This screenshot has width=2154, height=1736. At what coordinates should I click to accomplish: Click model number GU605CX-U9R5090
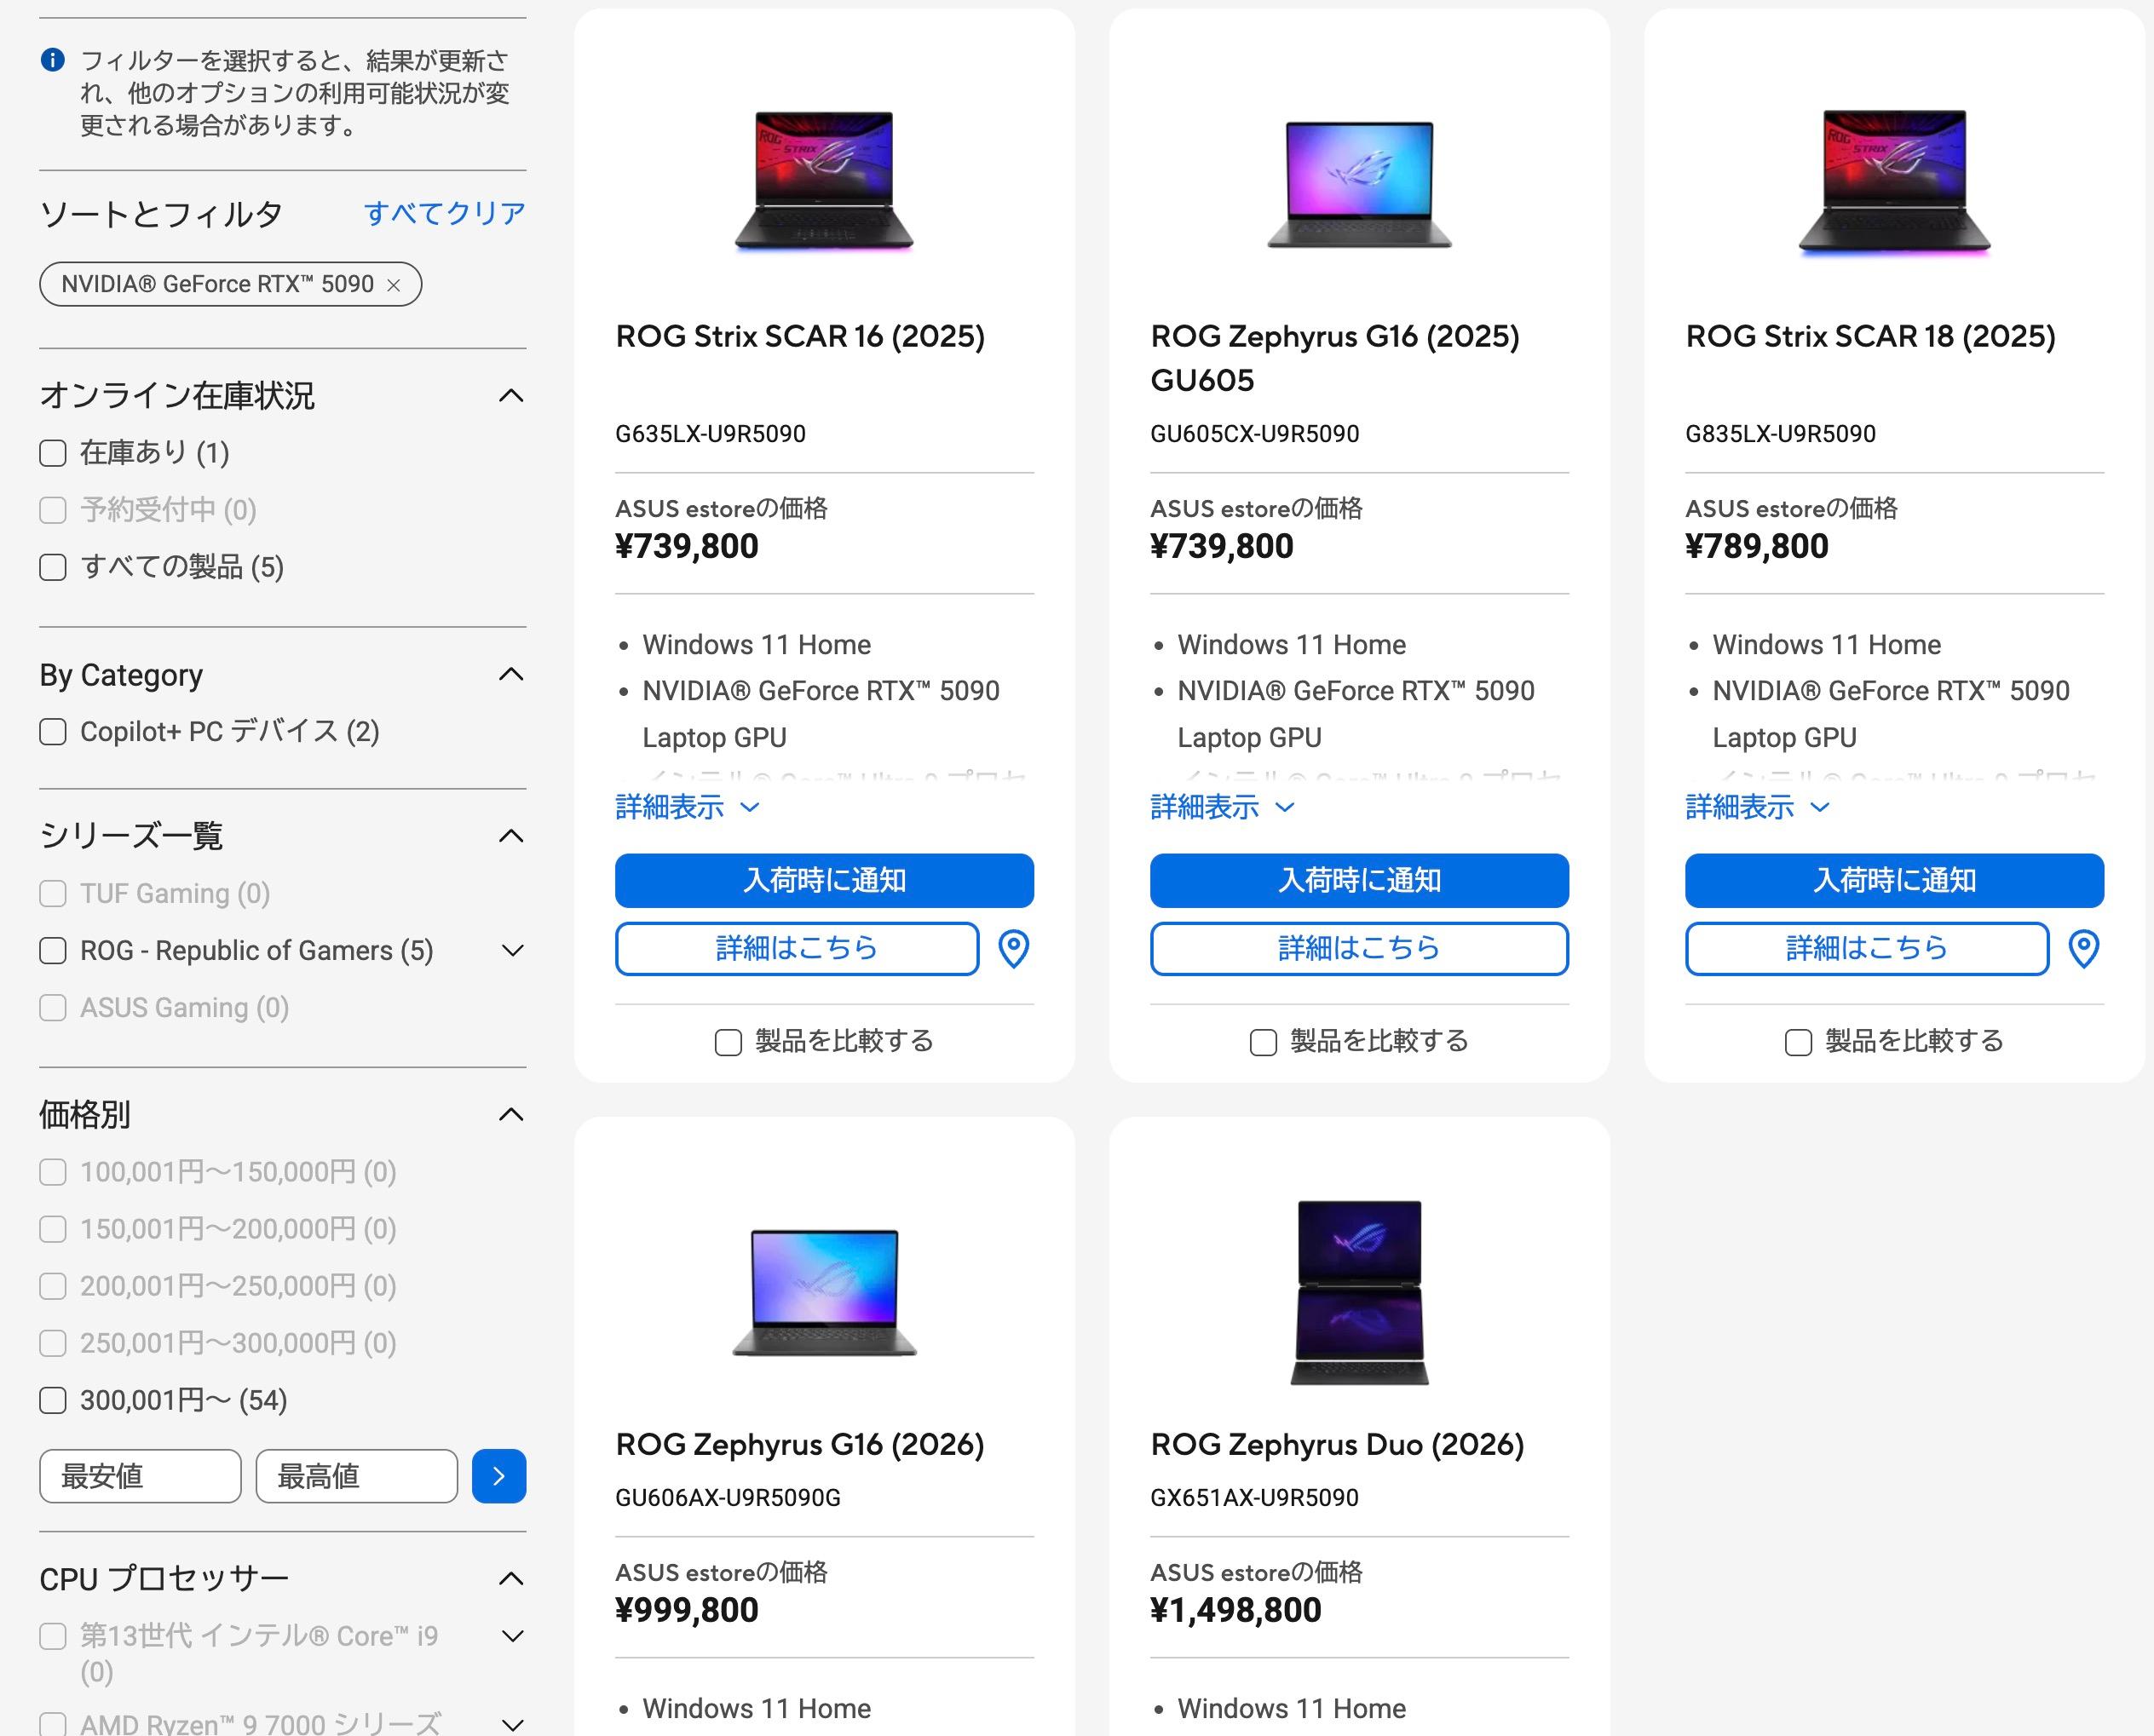1254,434
